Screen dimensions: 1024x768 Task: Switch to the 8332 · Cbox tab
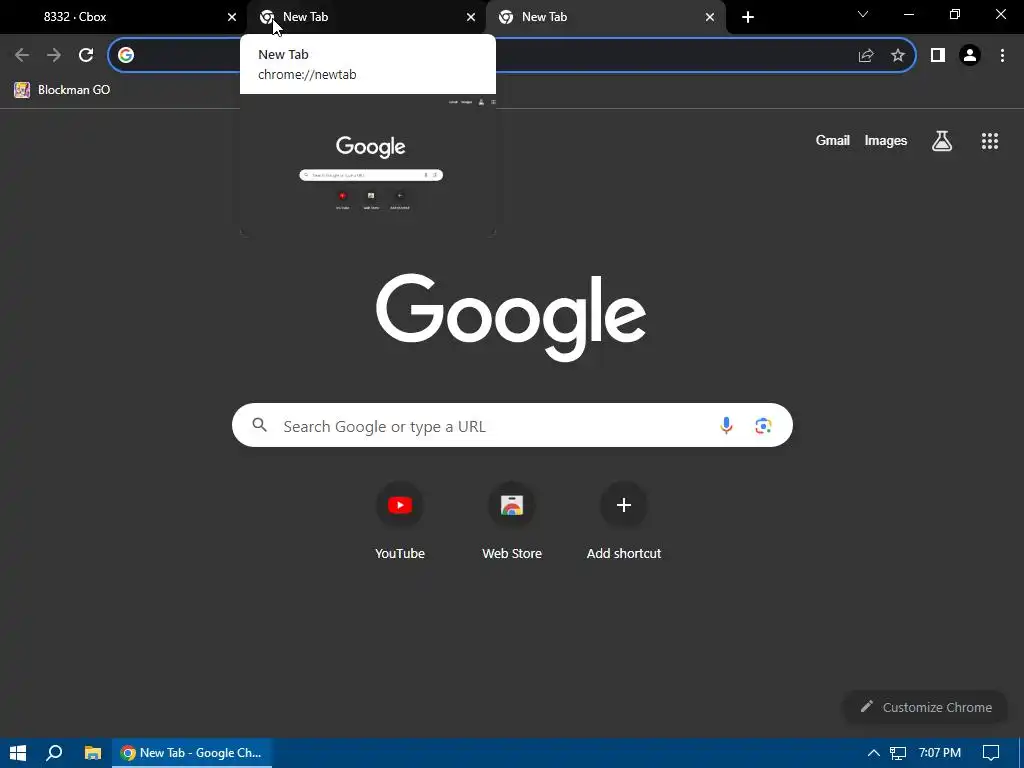(x=124, y=17)
